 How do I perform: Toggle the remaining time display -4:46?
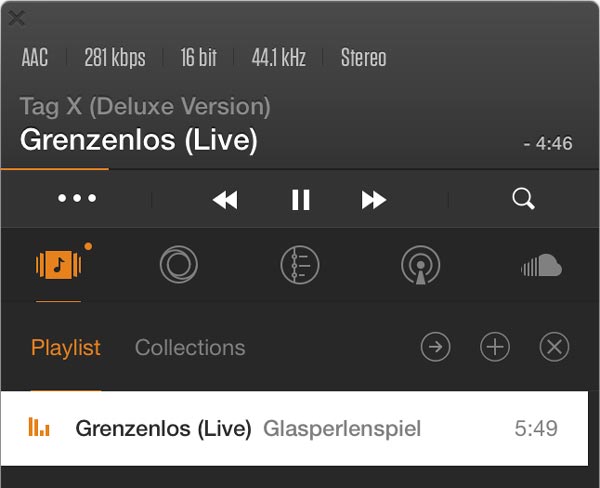click(x=548, y=144)
